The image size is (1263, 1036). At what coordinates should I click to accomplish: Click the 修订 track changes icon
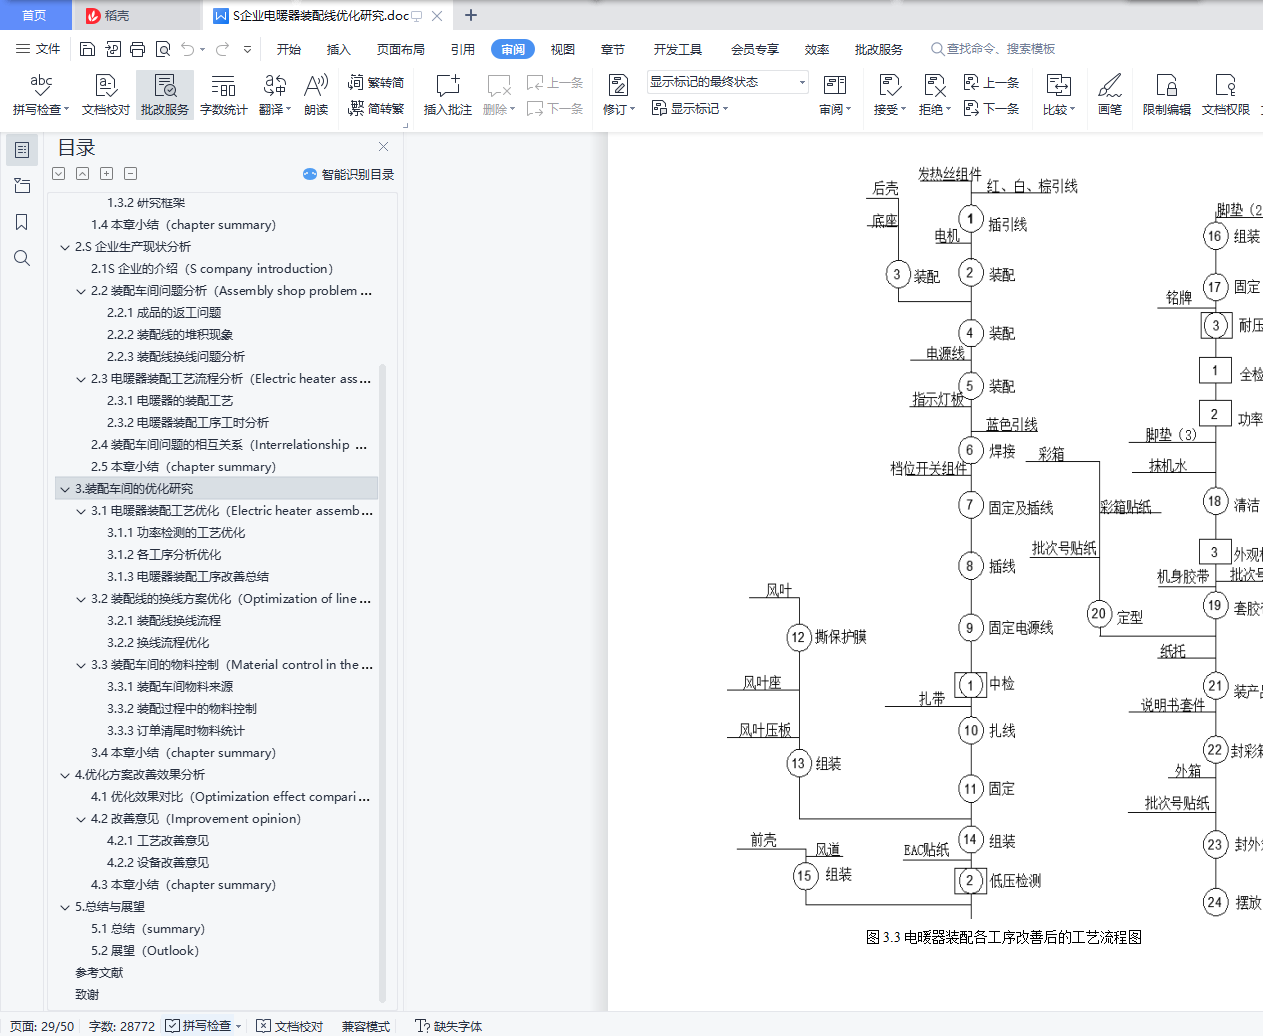(618, 86)
